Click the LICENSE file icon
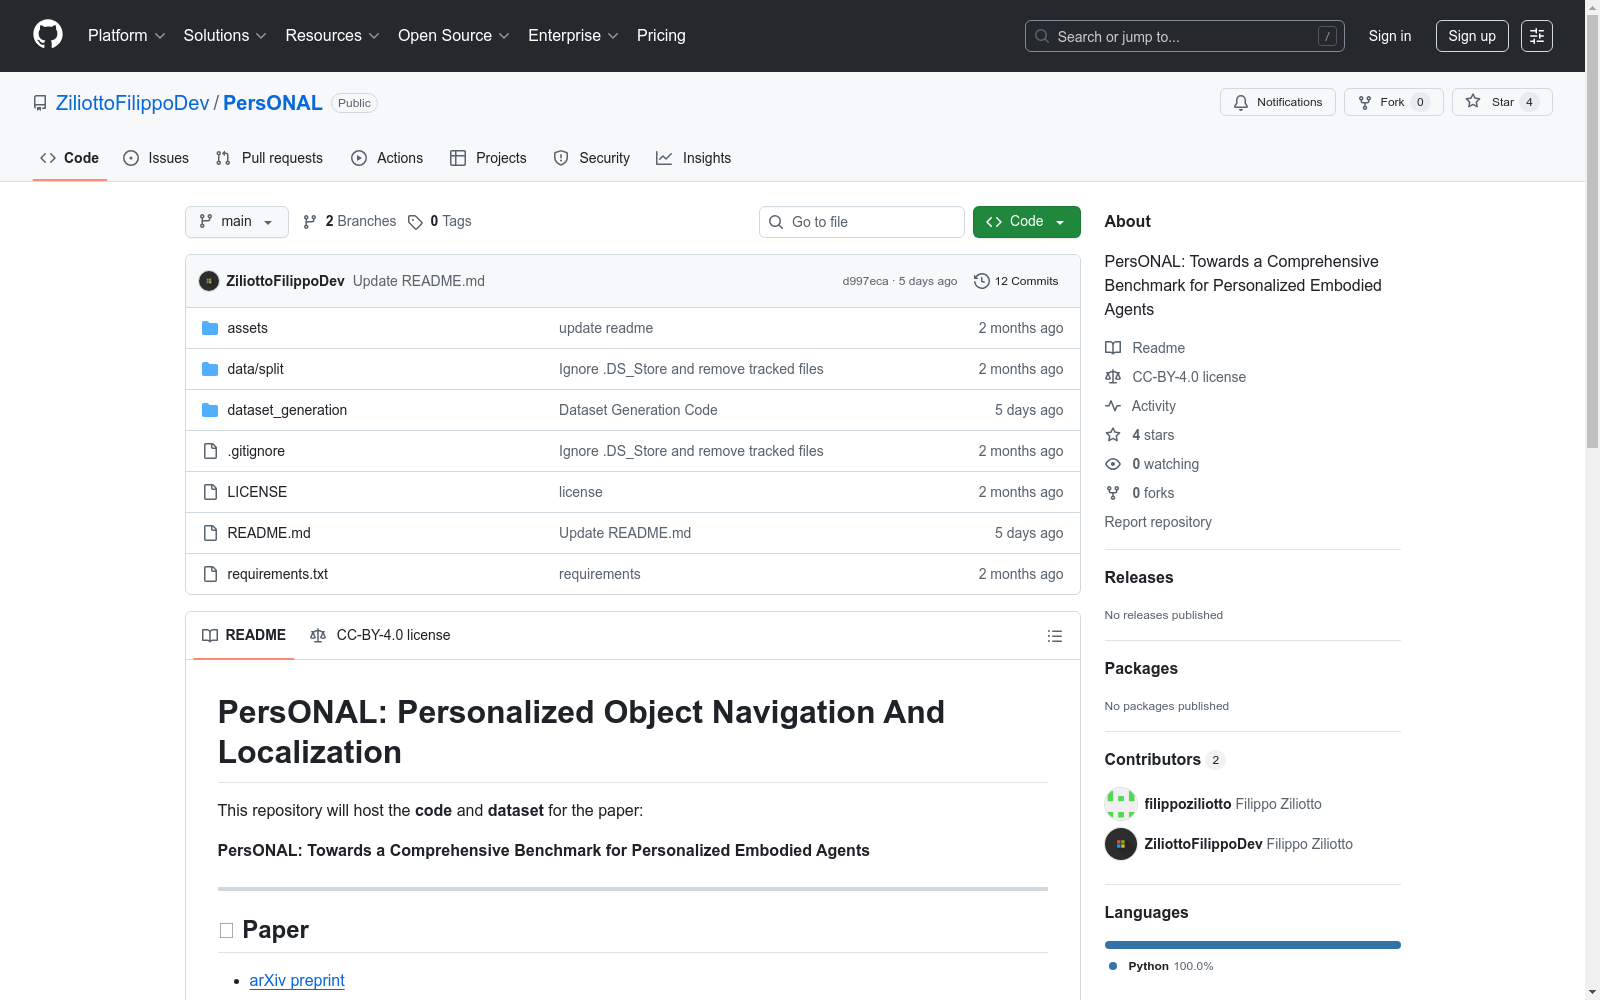Screen dimensions: 1600x1000 coord(210,492)
